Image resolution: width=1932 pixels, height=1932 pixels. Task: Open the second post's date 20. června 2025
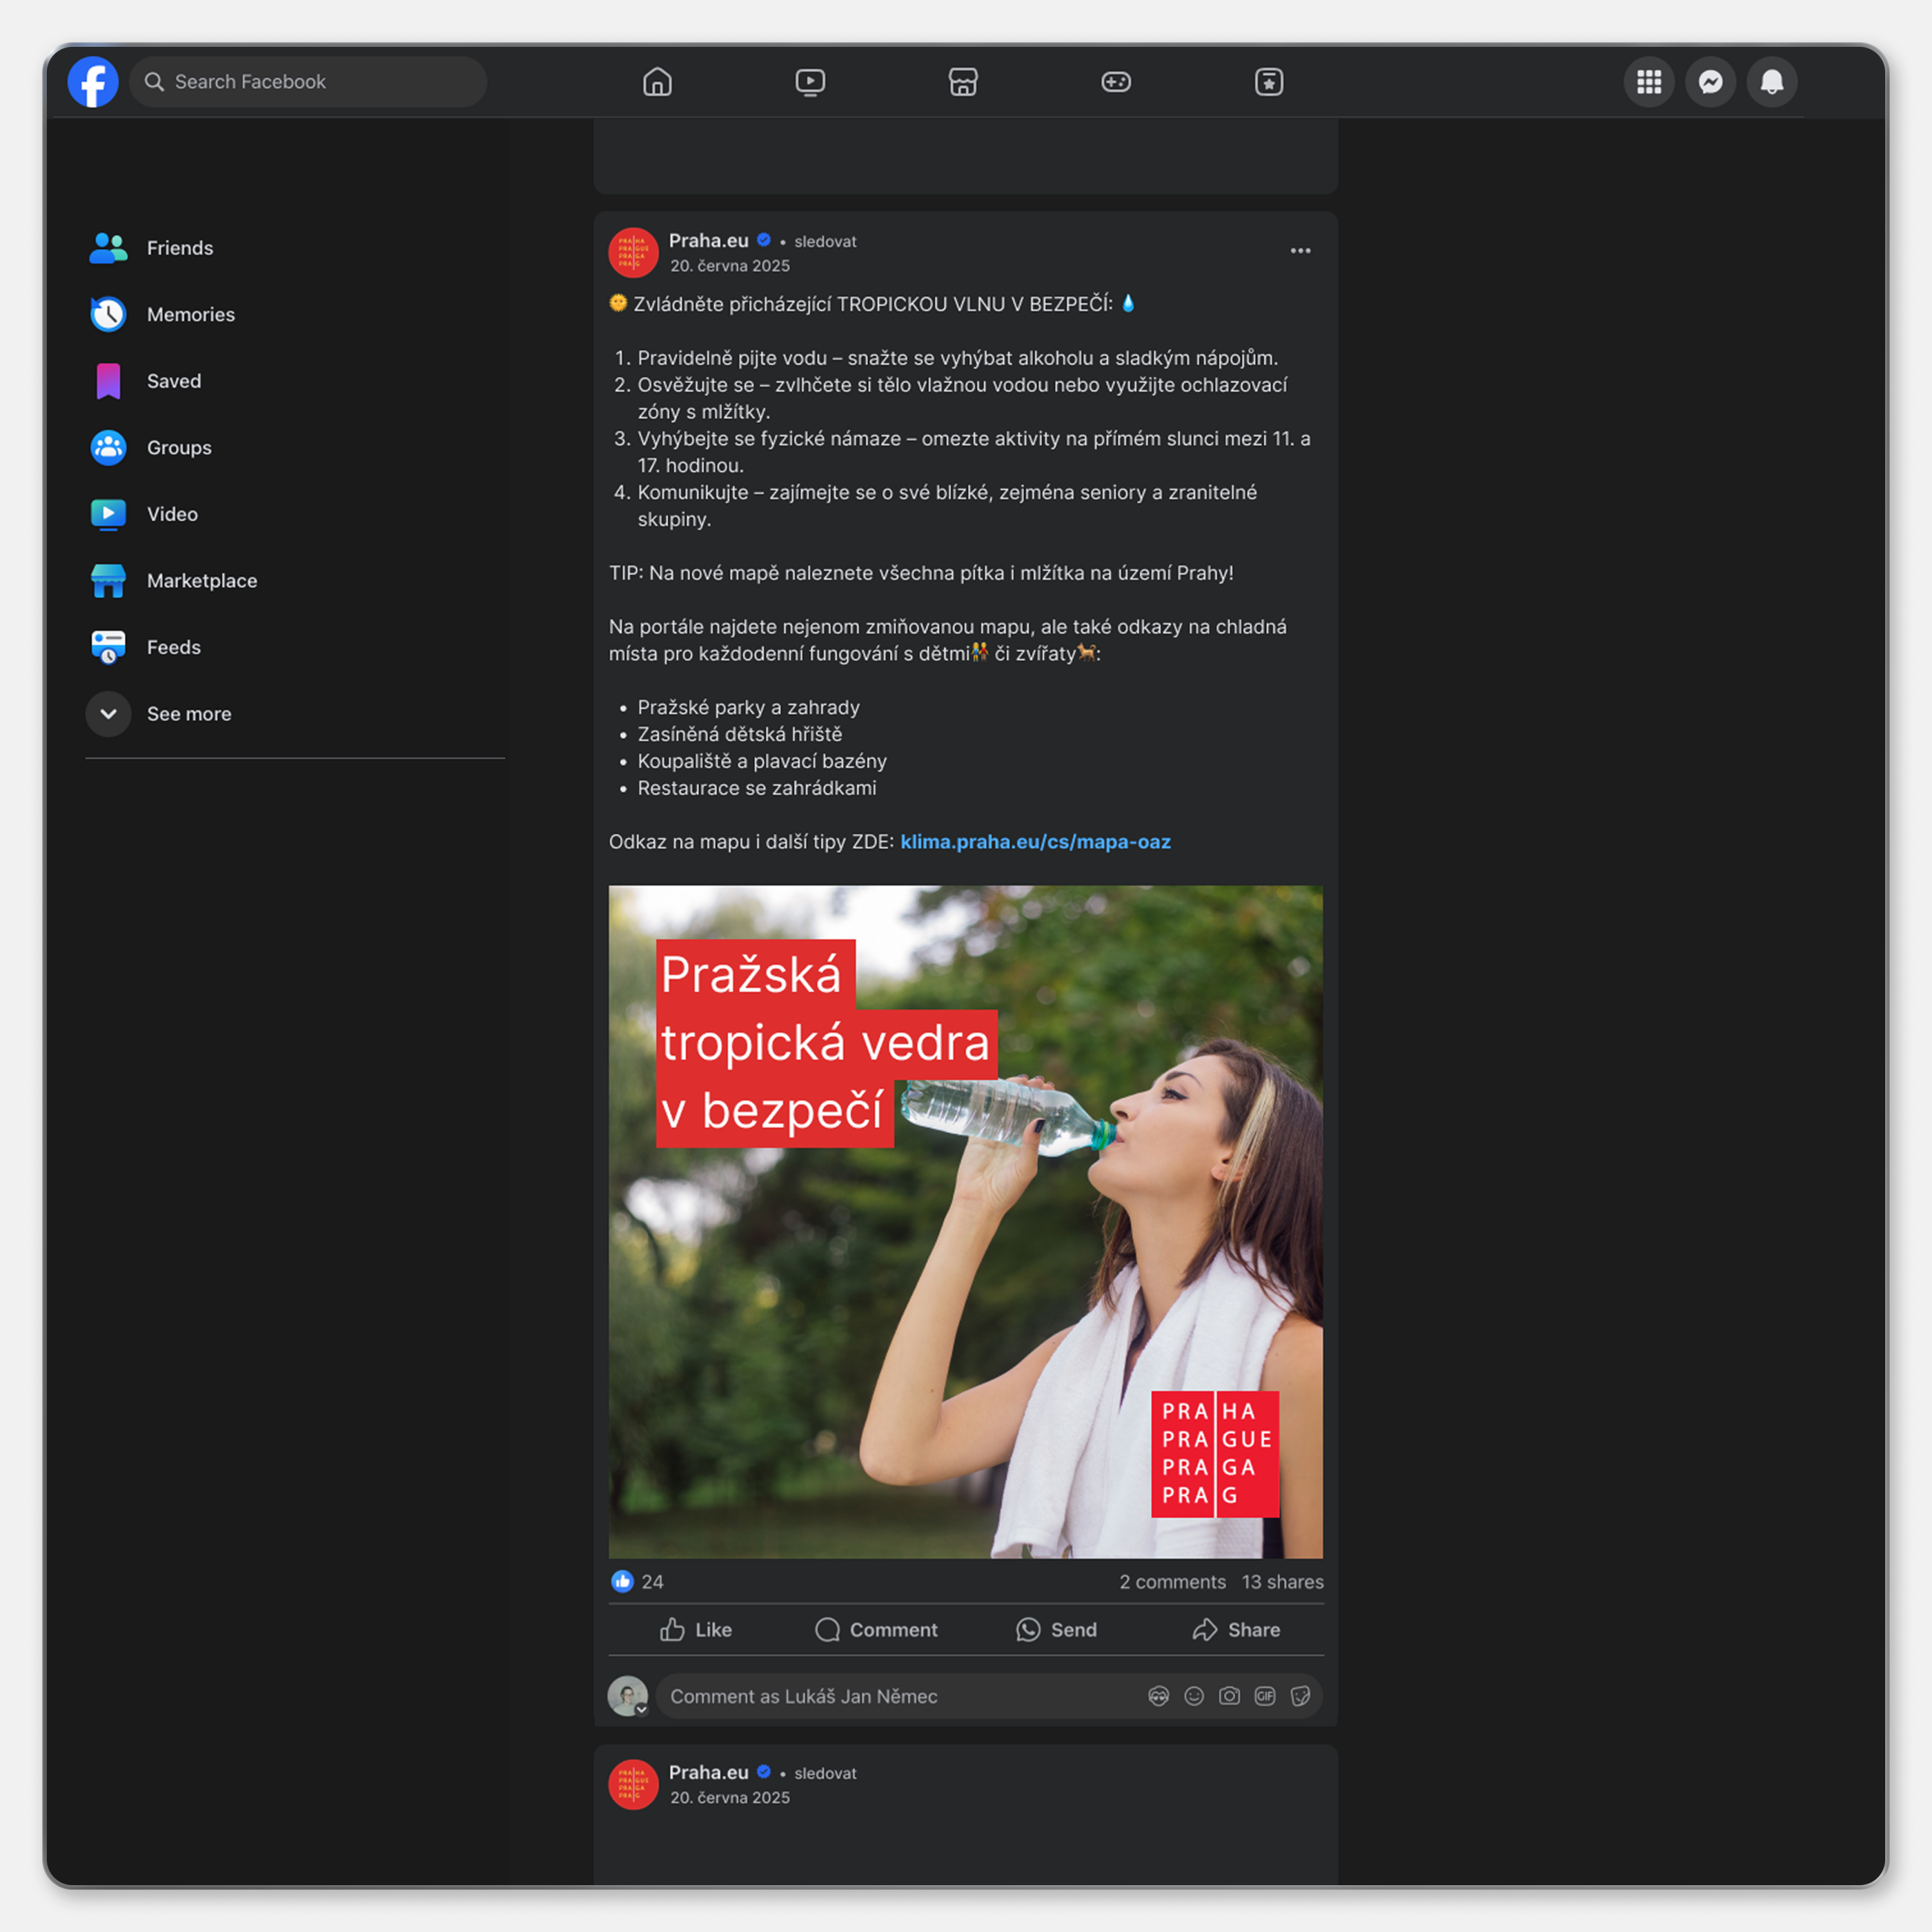point(730,1798)
